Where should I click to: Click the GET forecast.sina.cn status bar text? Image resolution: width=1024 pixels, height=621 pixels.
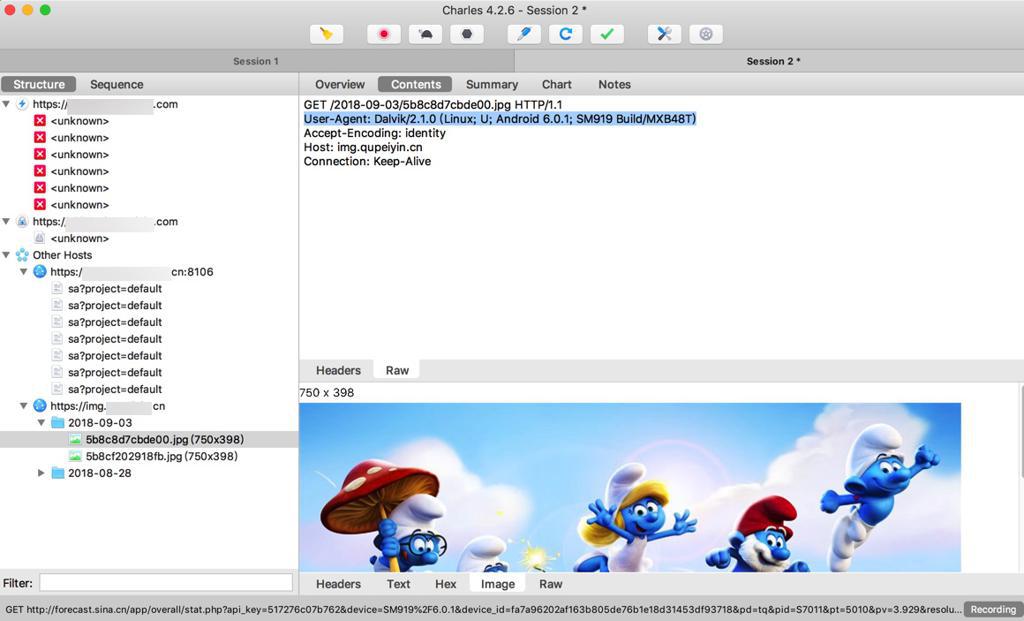[x=483, y=609]
